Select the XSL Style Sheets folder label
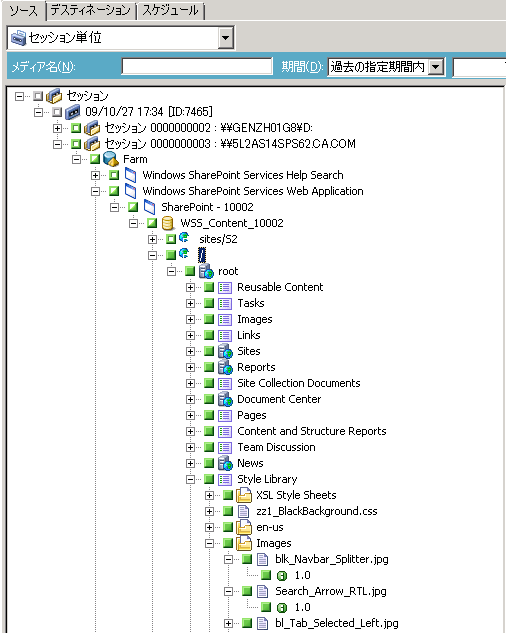This screenshot has height=633, width=506. coord(296,495)
